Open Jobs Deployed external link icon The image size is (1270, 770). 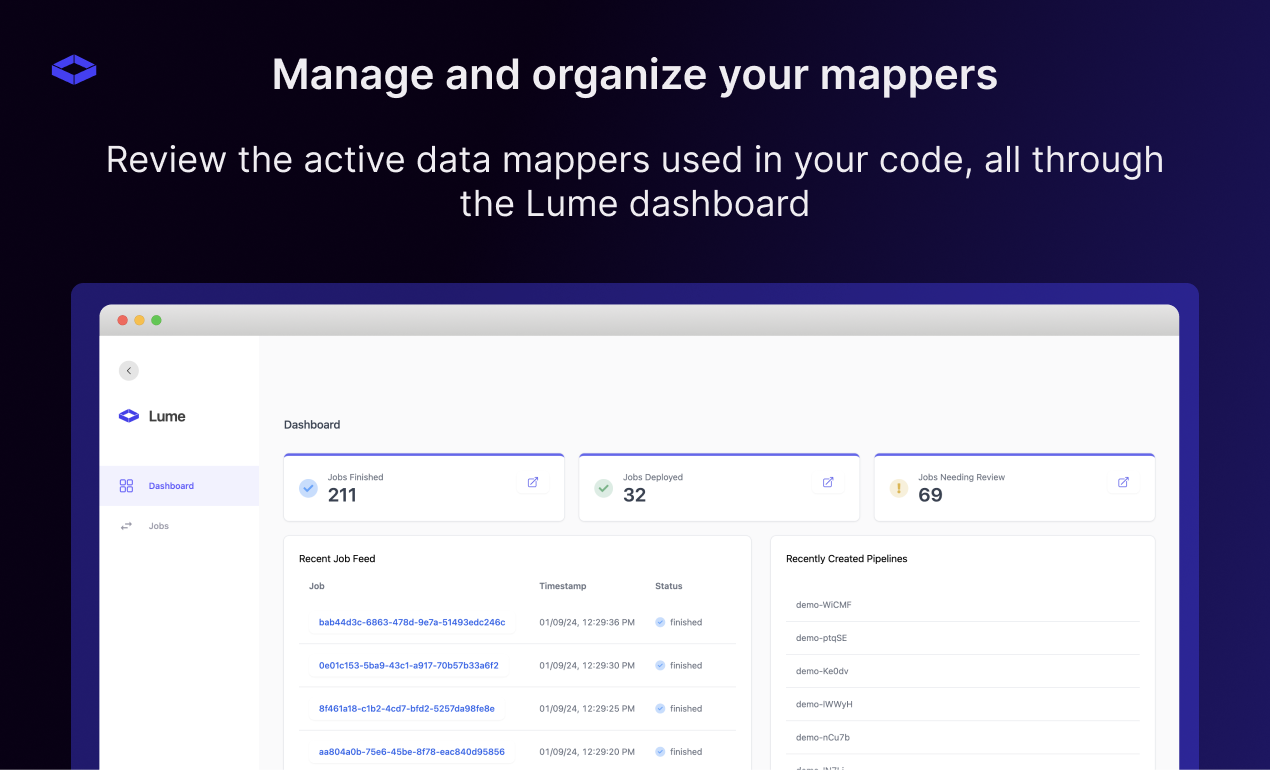coord(828,482)
